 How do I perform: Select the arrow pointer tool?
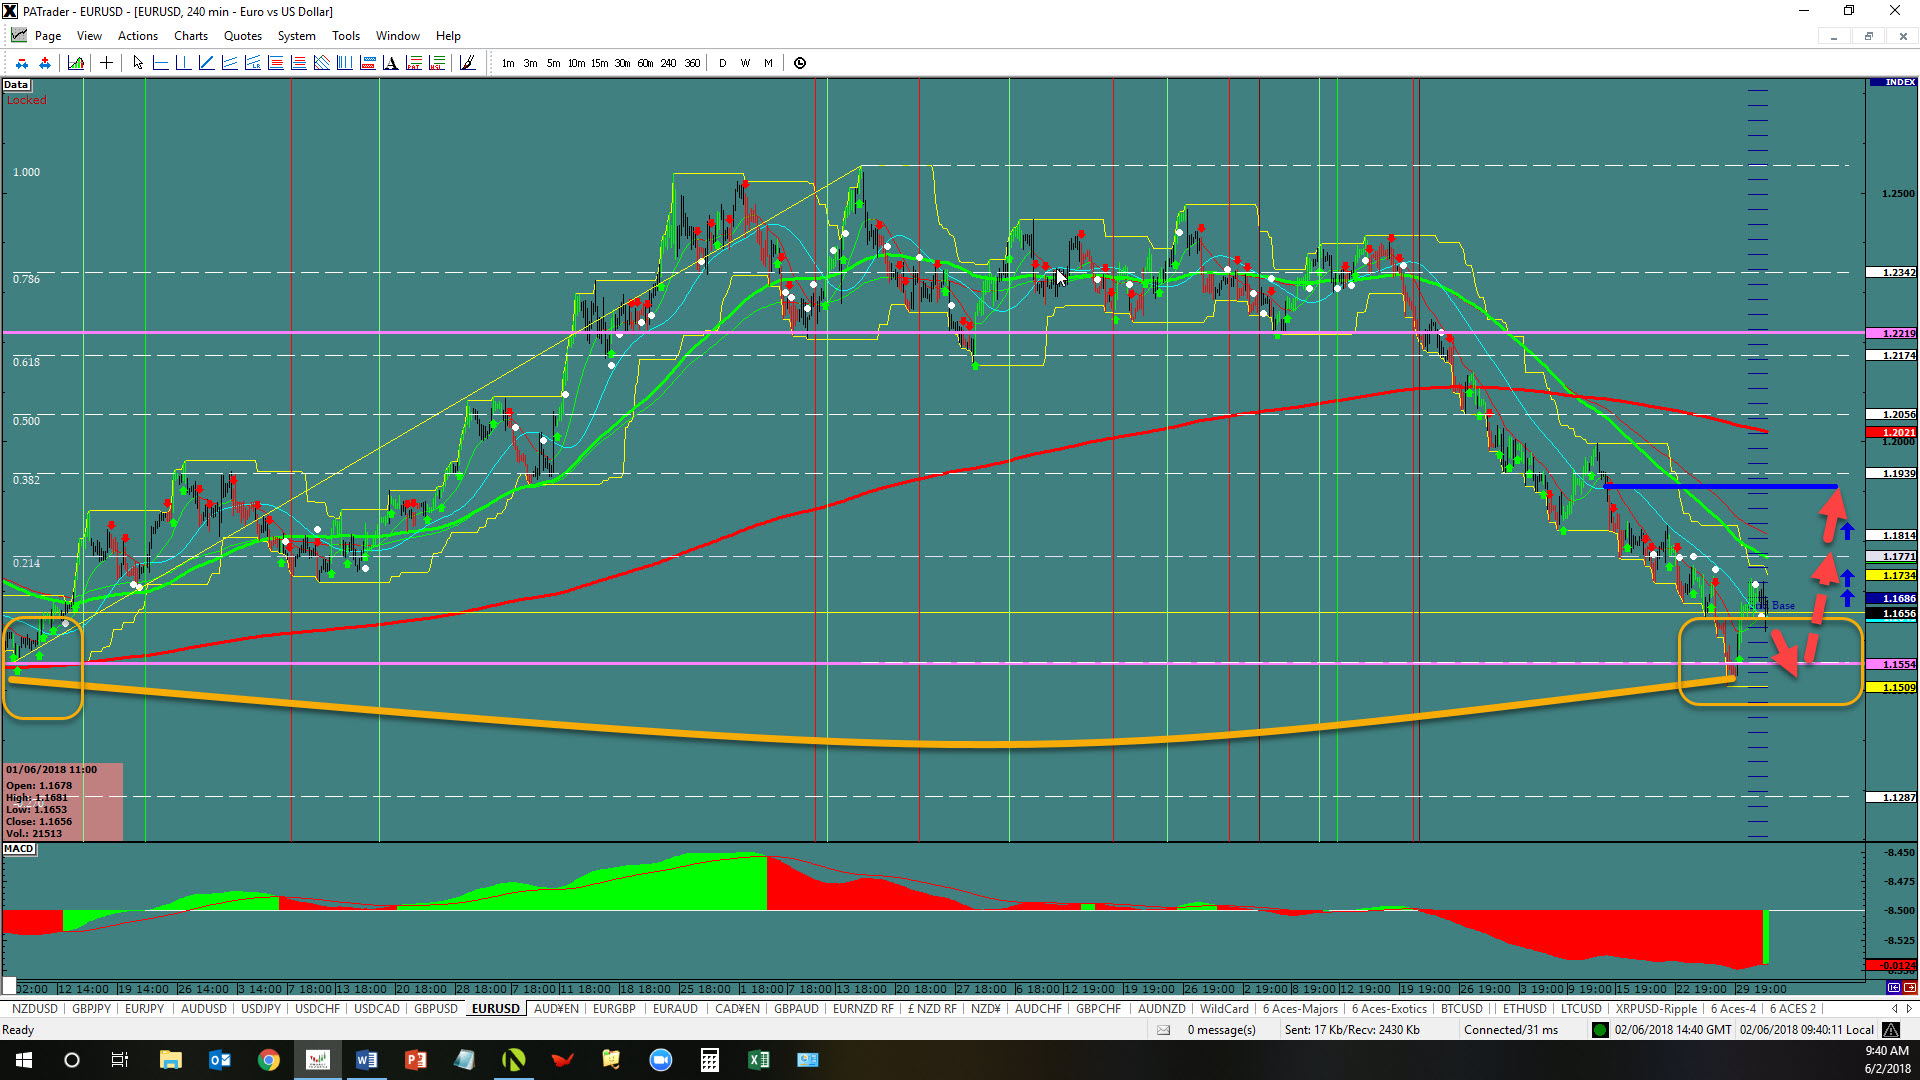[138, 63]
